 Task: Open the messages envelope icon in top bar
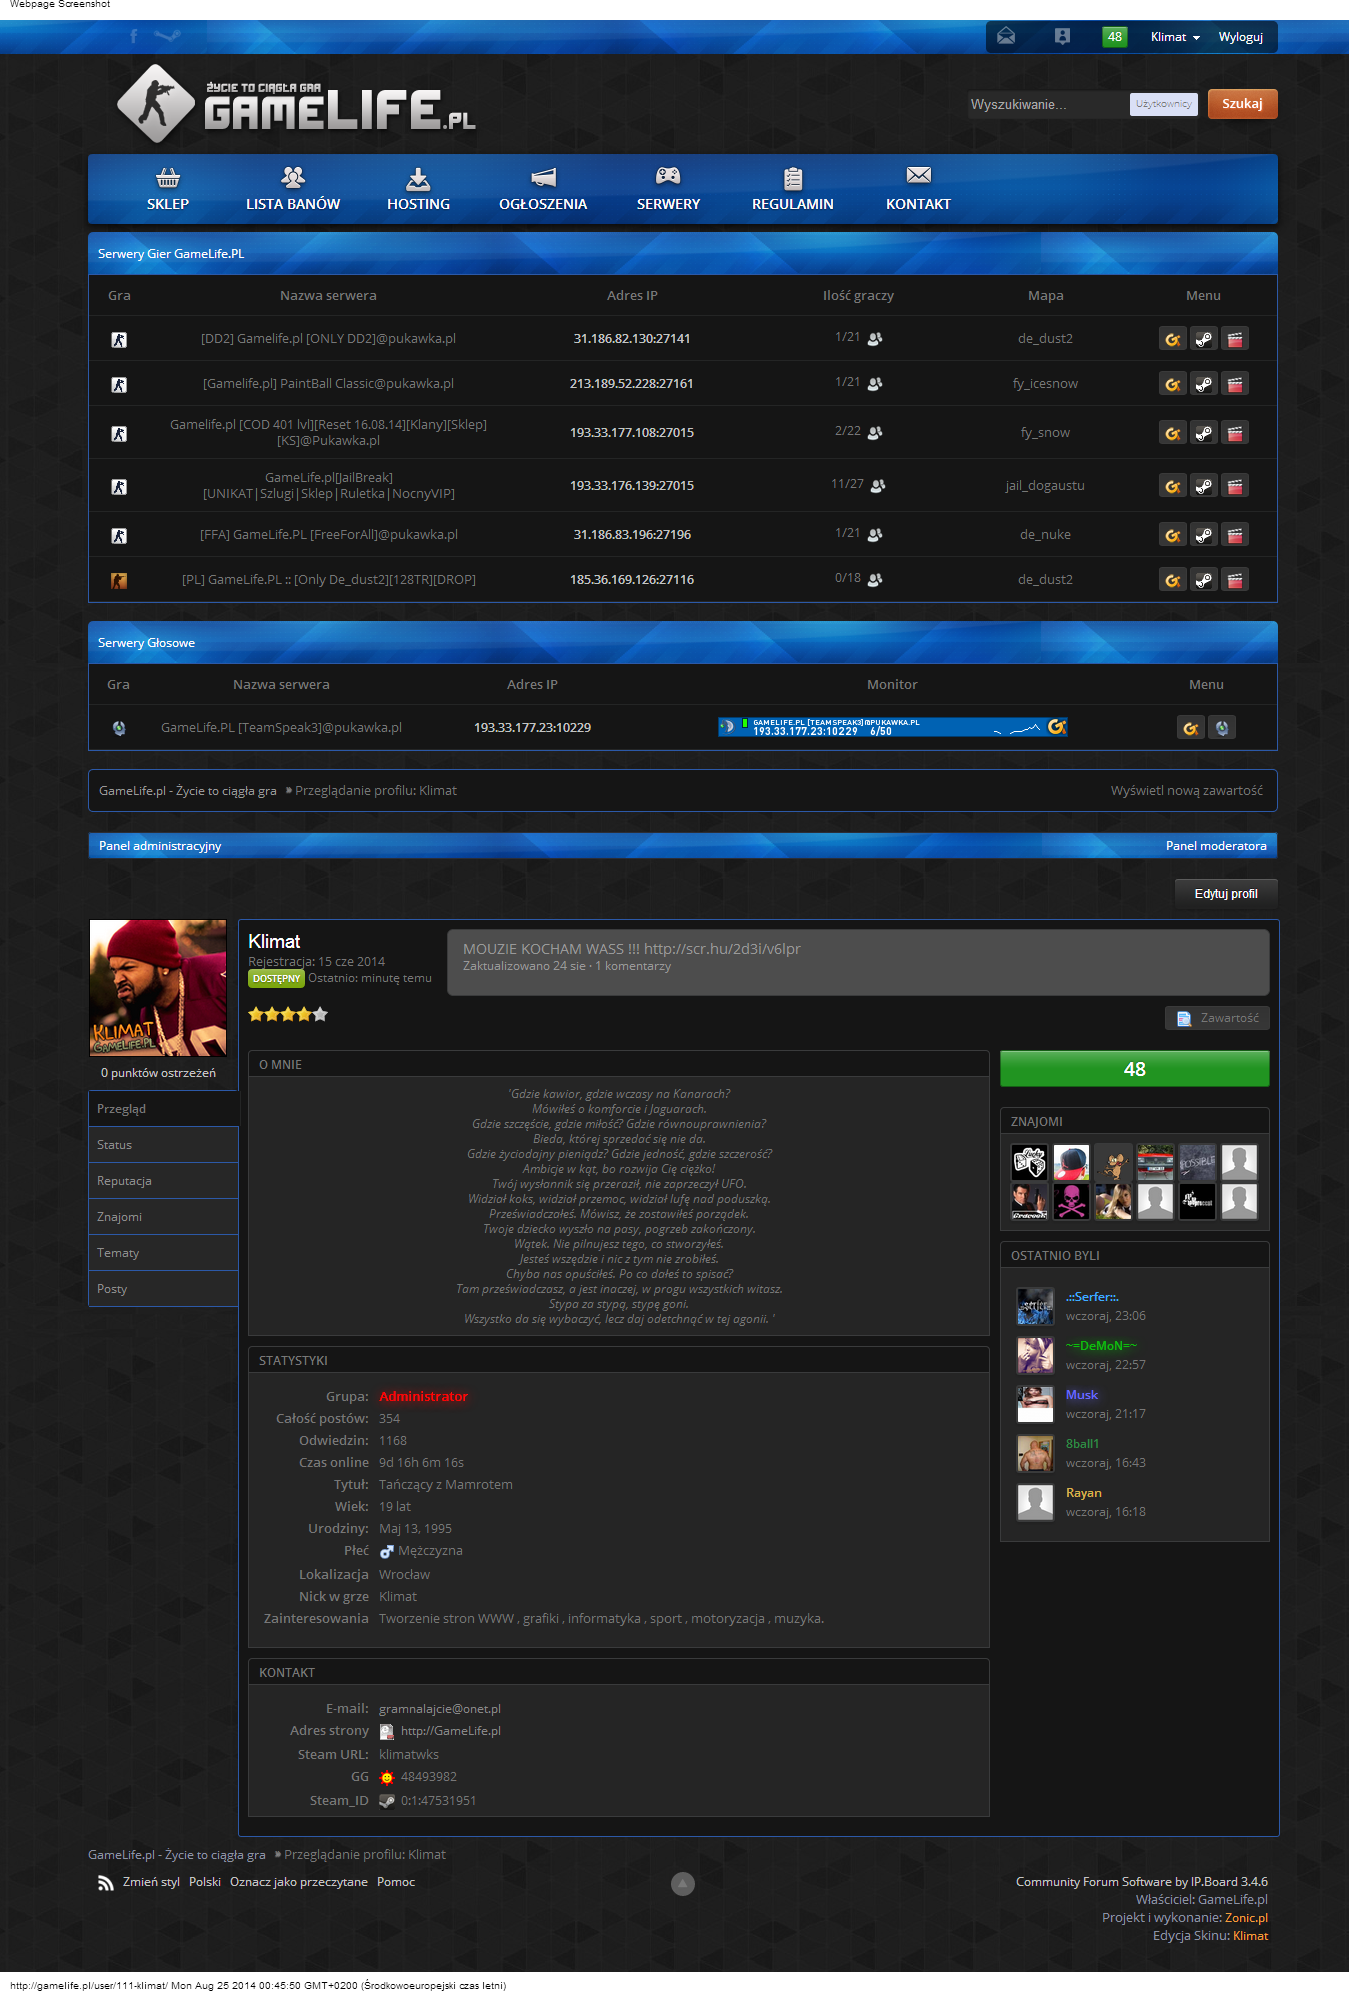point(1006,37)
